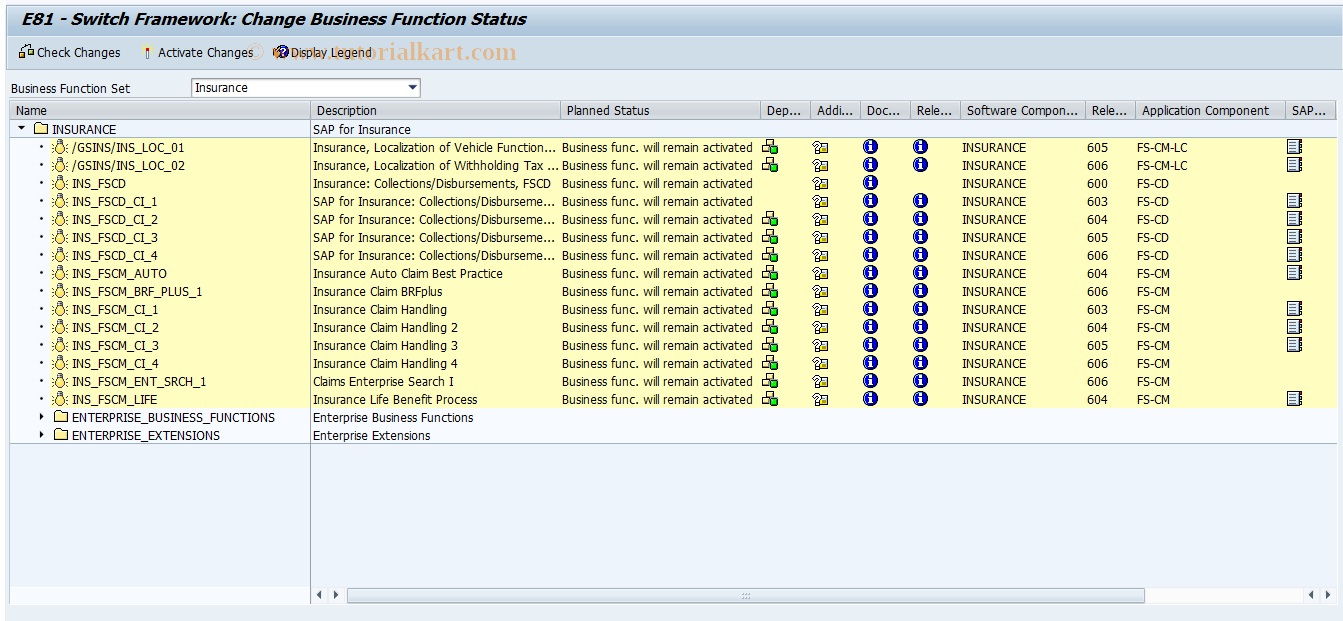This screenshot has width=1343, height=621.
Task: Open SAP note icon for /GSINS/INS_LOC_01
Action: click(x=1294, y=147)
